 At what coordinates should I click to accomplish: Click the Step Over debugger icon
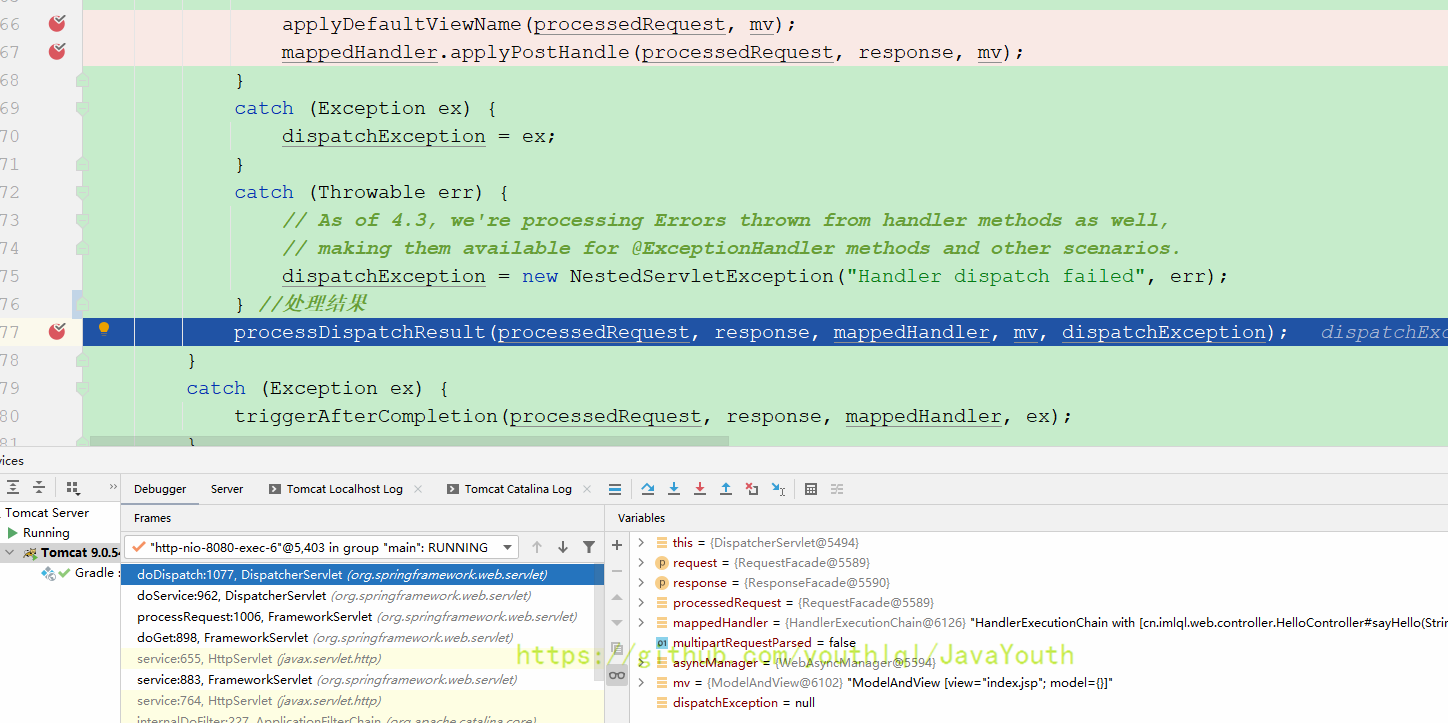(648, 489)
